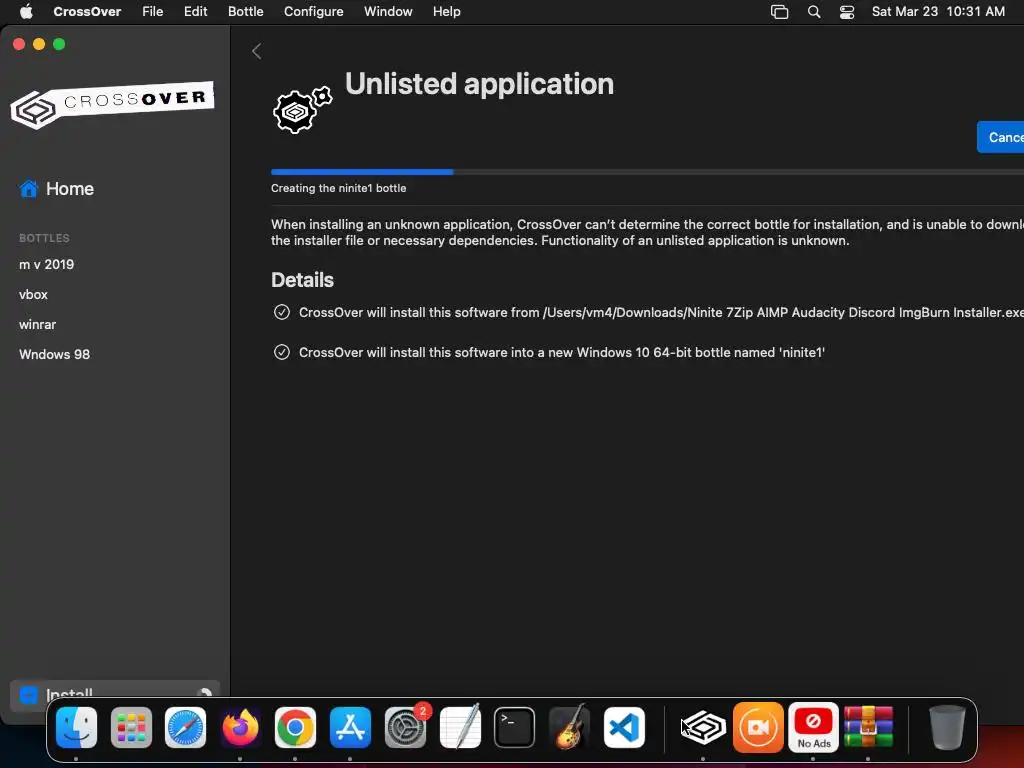Open the Apple menu

pyautogui.click(x=26, y=12)
